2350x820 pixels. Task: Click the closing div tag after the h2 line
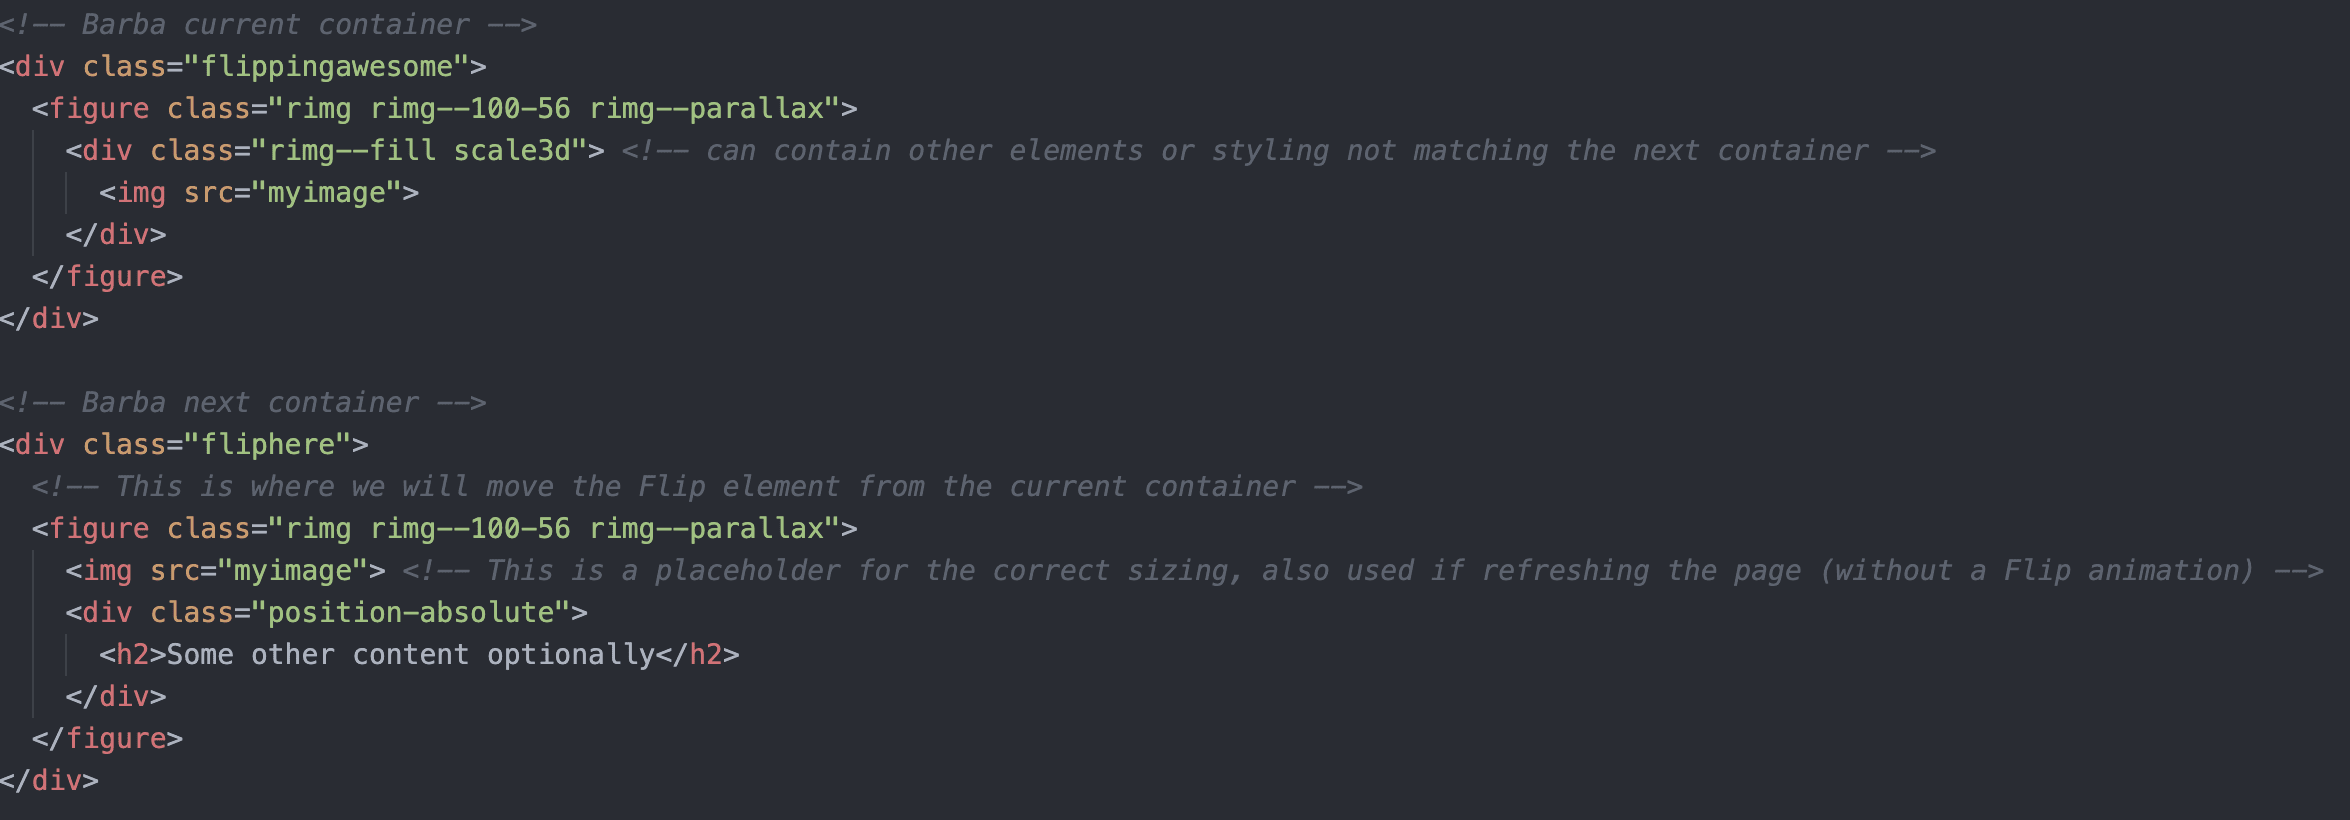pos(115,697)
